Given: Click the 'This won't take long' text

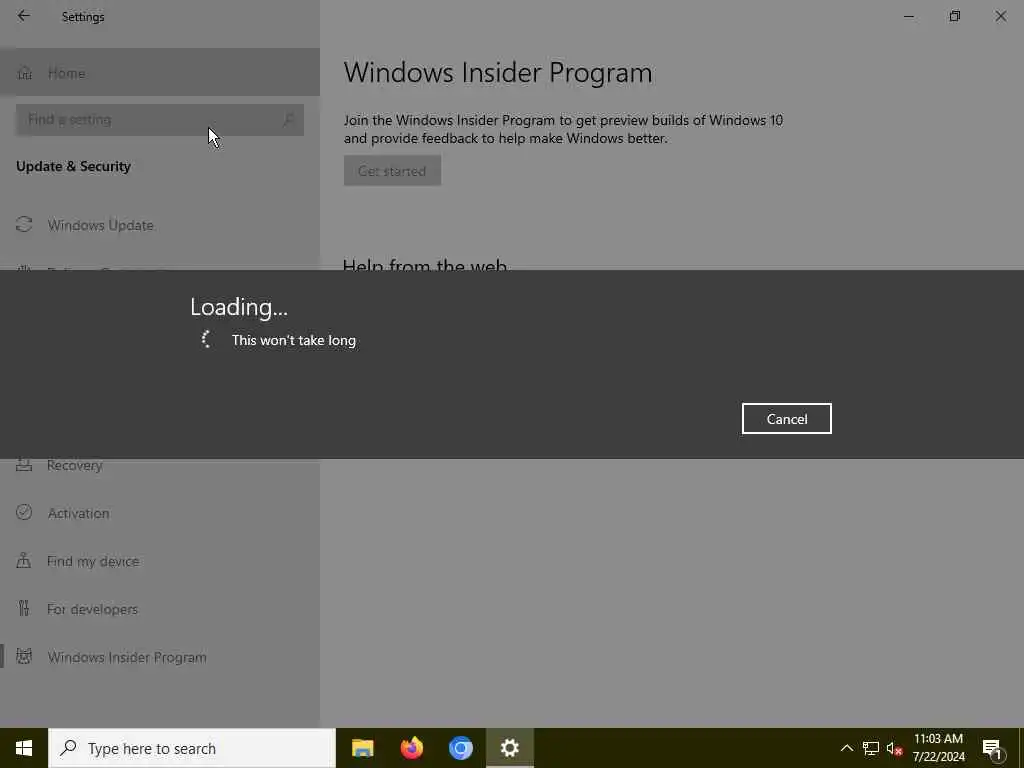Looking at the screenshot, I should 294,340.
